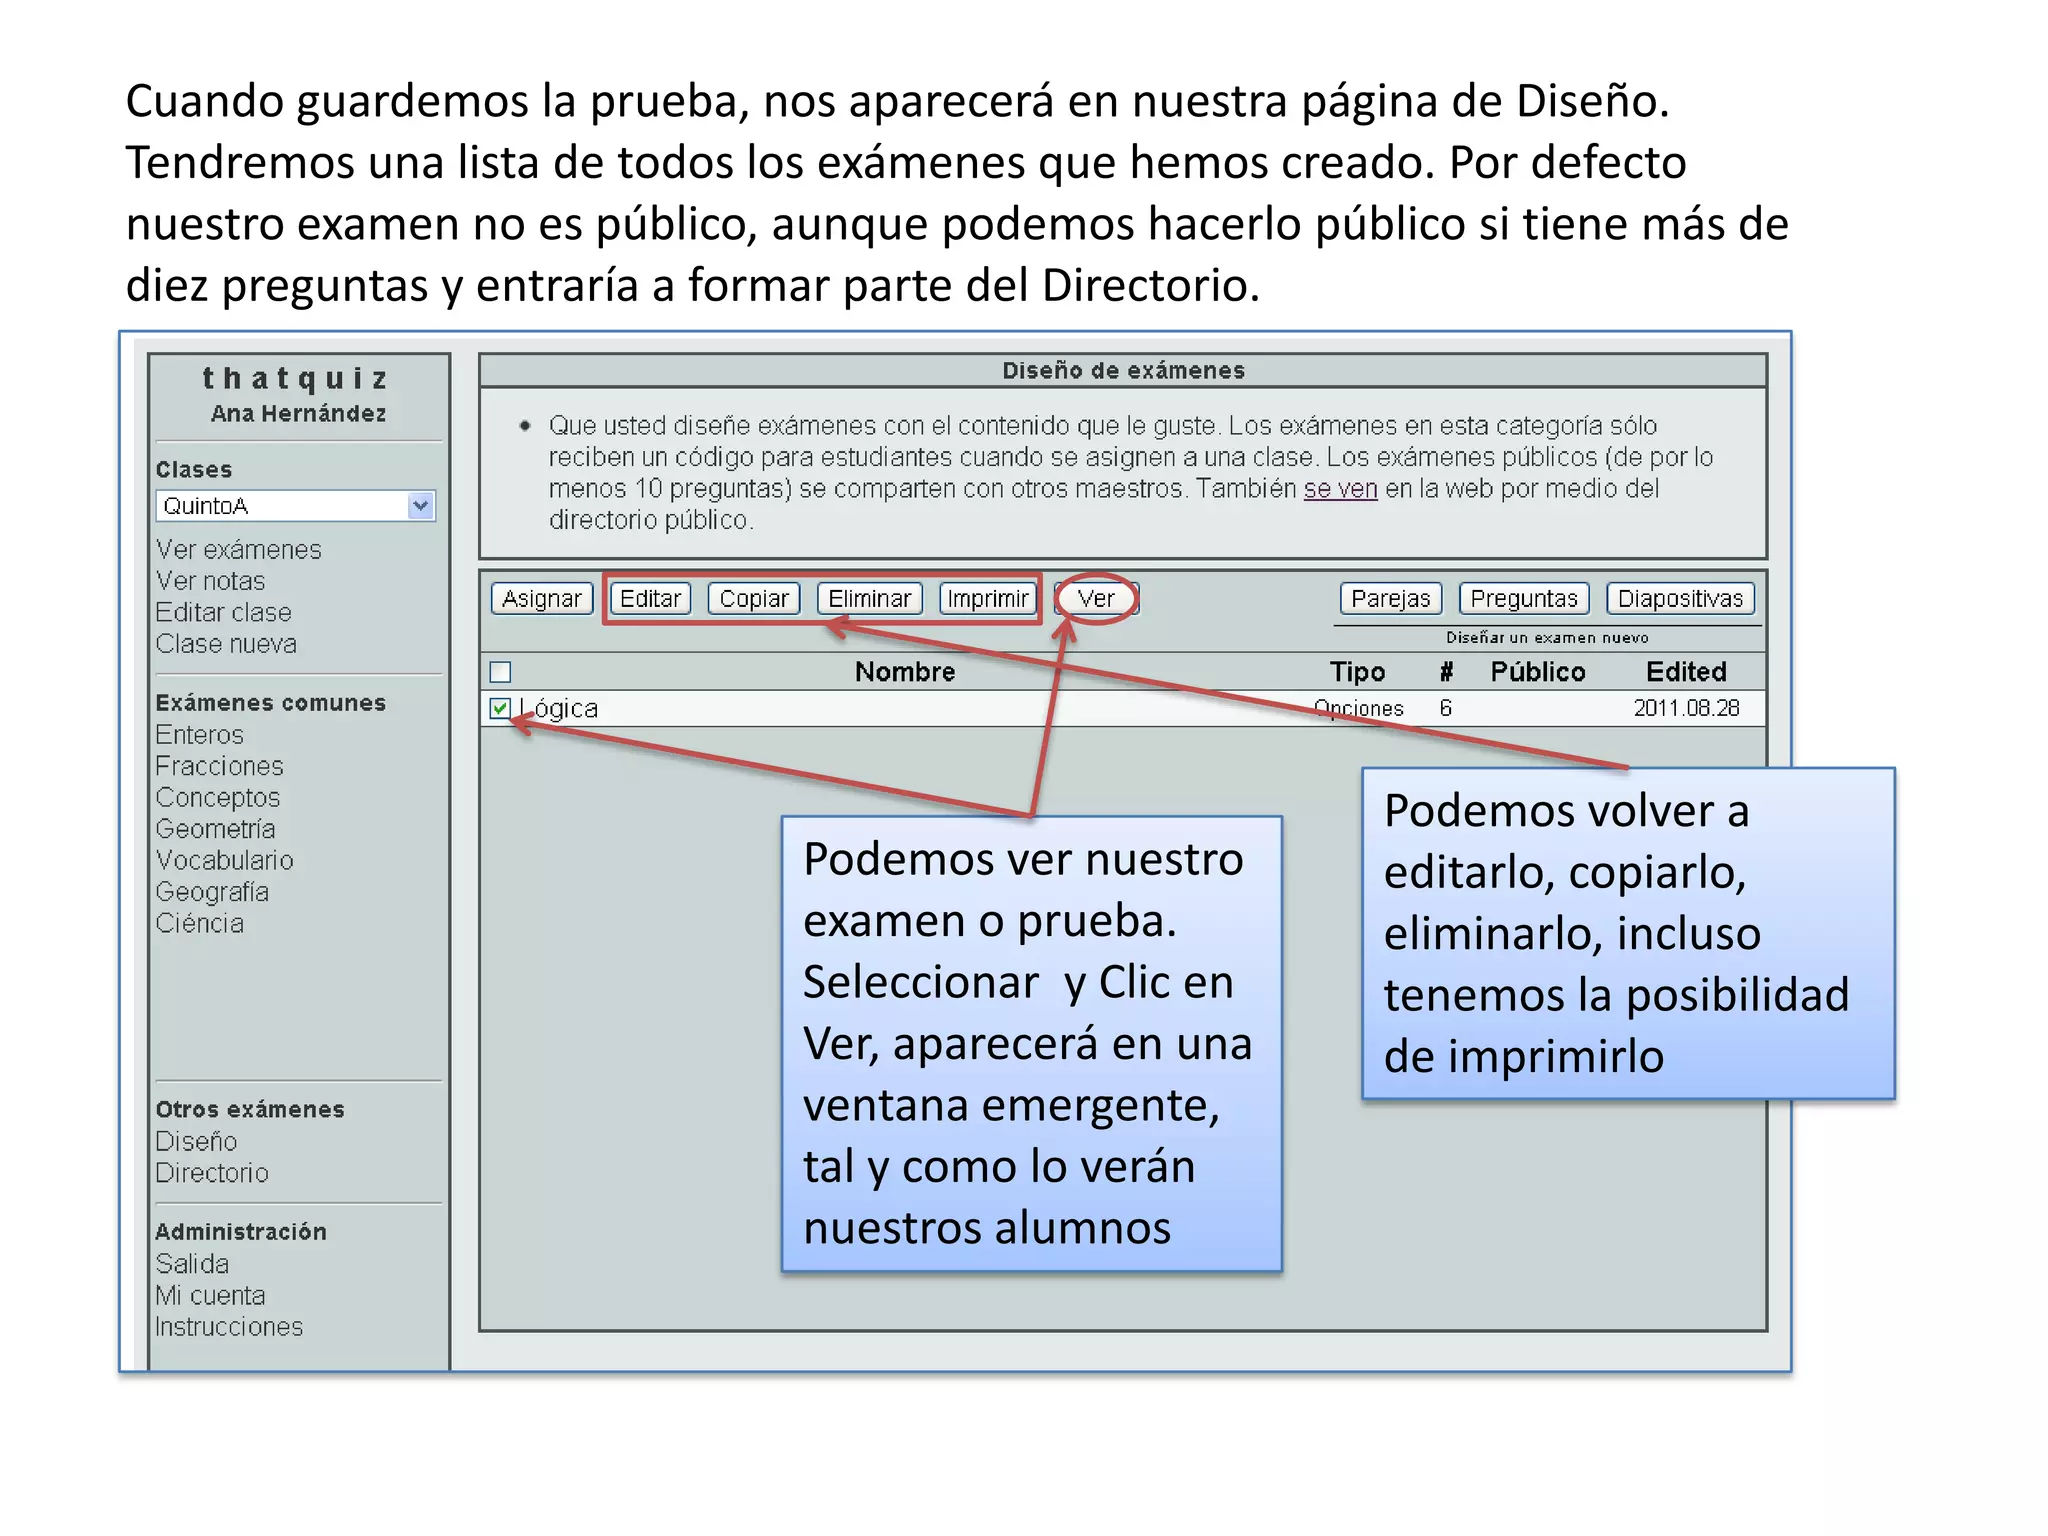Create a new Parejas exam

[x=1391, y=598]
